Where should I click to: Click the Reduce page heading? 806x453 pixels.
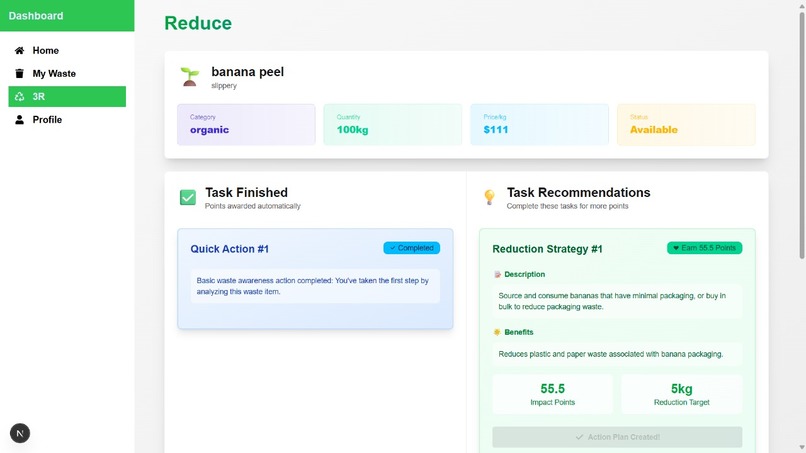point(198,23)
